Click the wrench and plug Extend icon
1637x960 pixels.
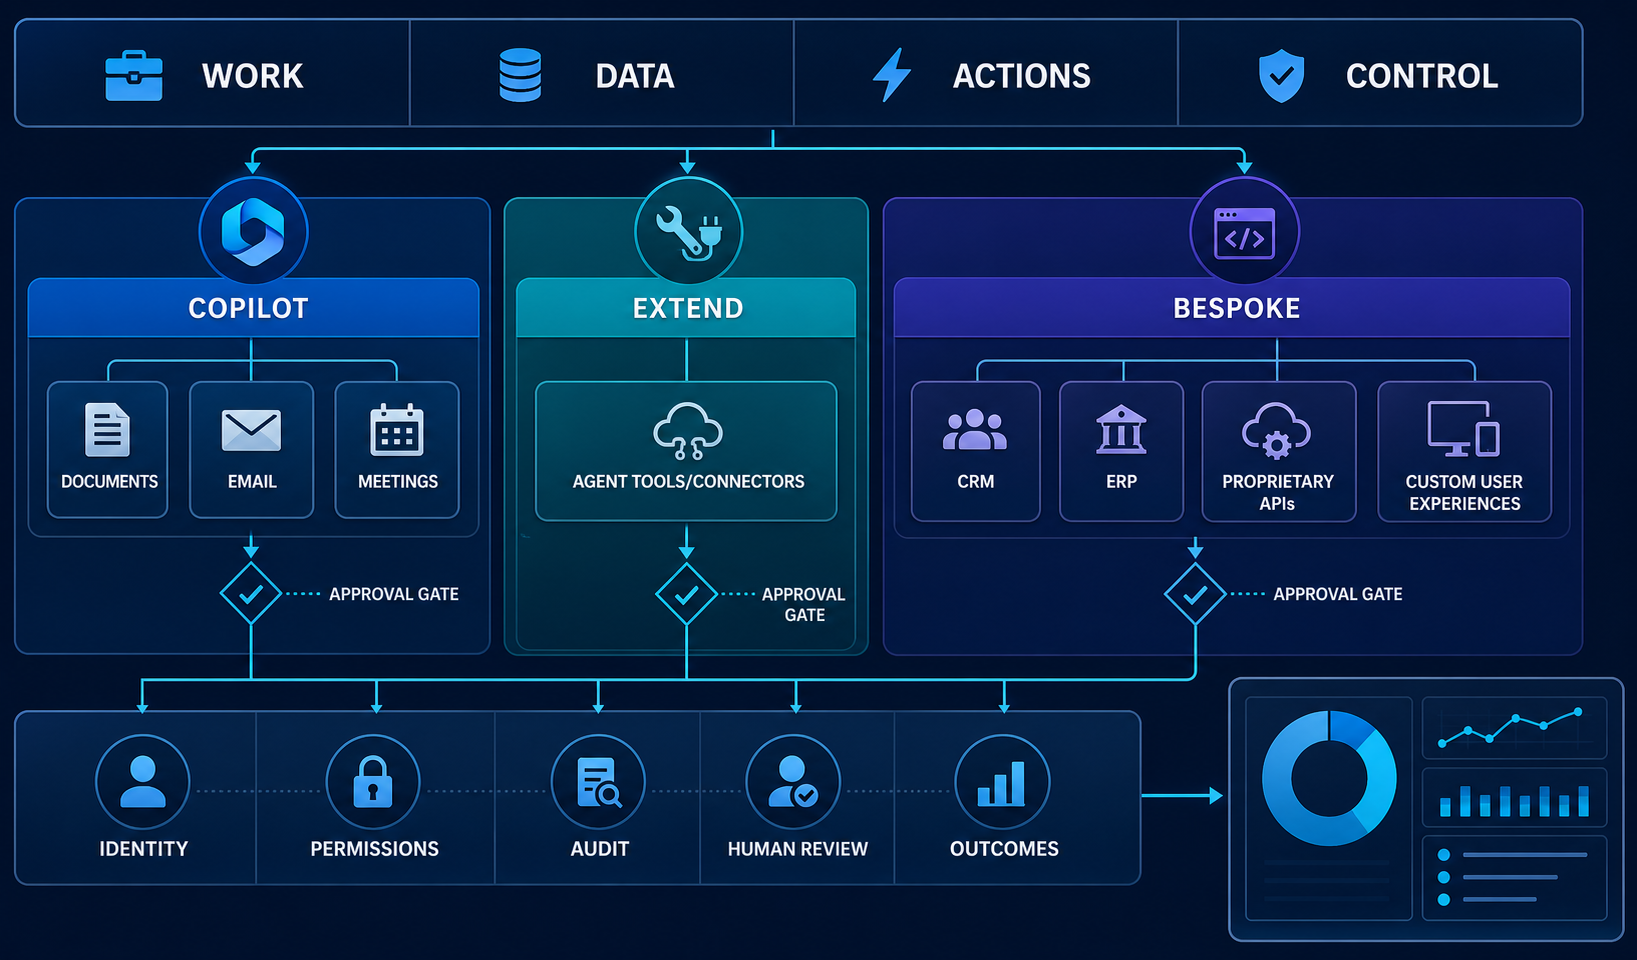tap(688, 231)
